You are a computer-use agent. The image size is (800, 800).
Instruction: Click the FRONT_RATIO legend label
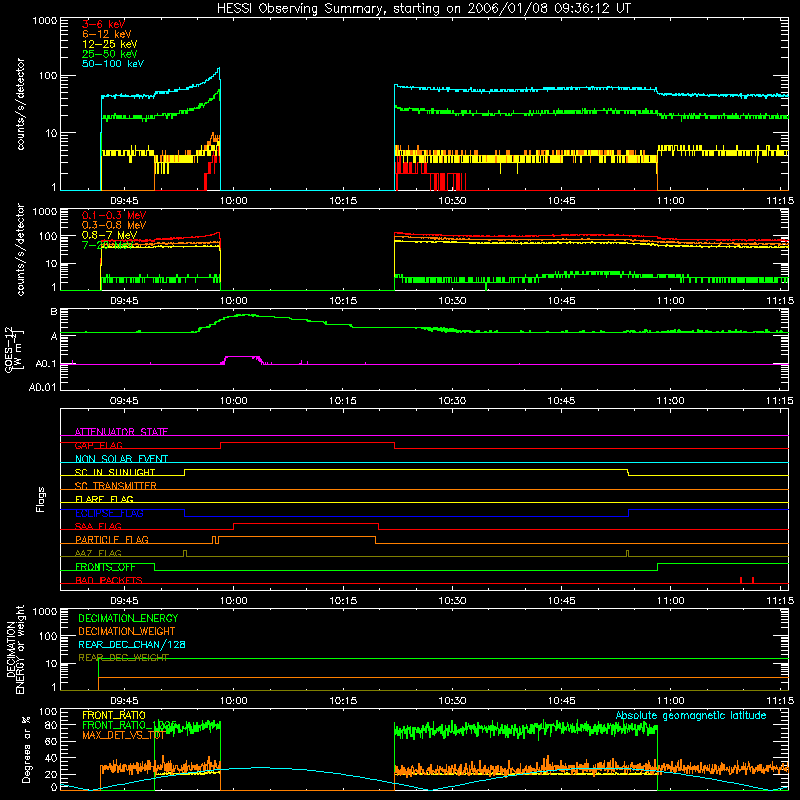[x=114, y=715]
